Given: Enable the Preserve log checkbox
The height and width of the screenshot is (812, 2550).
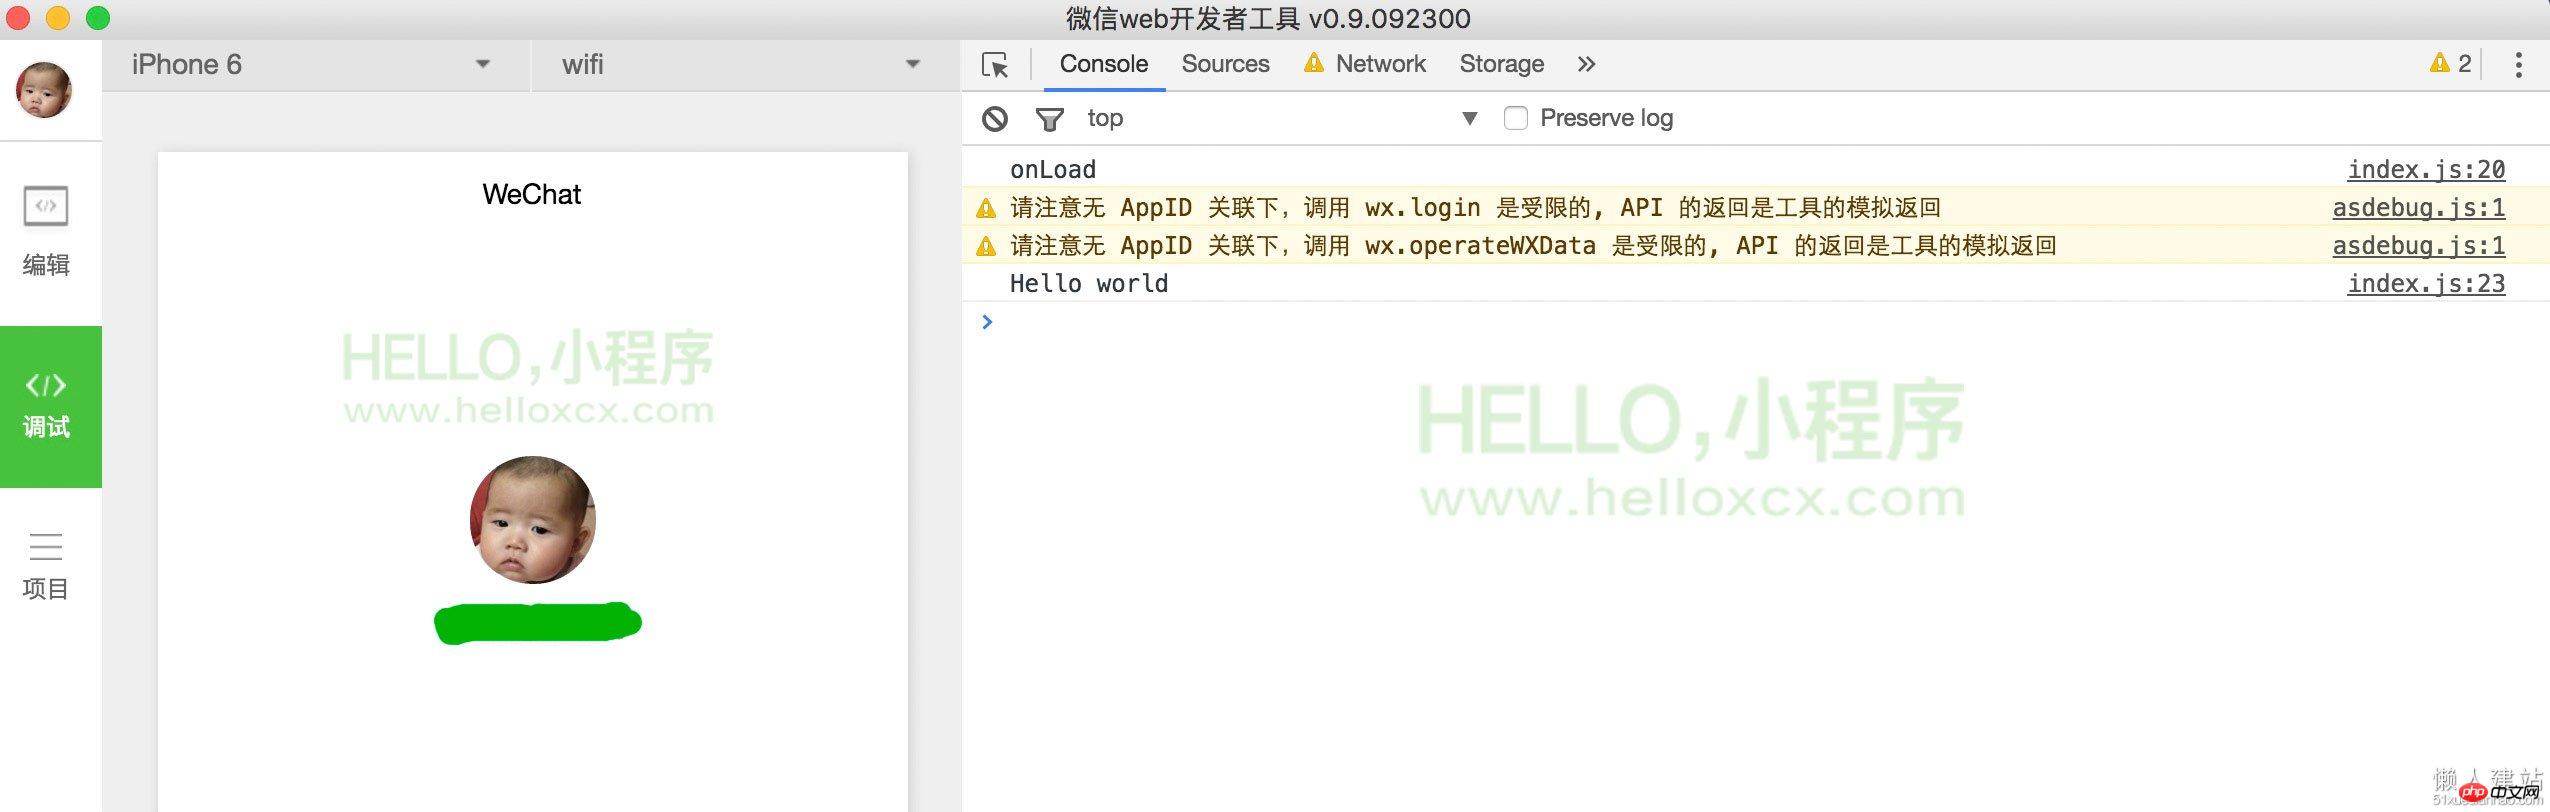Looking at the screenshot, I should pos(1516,118).
